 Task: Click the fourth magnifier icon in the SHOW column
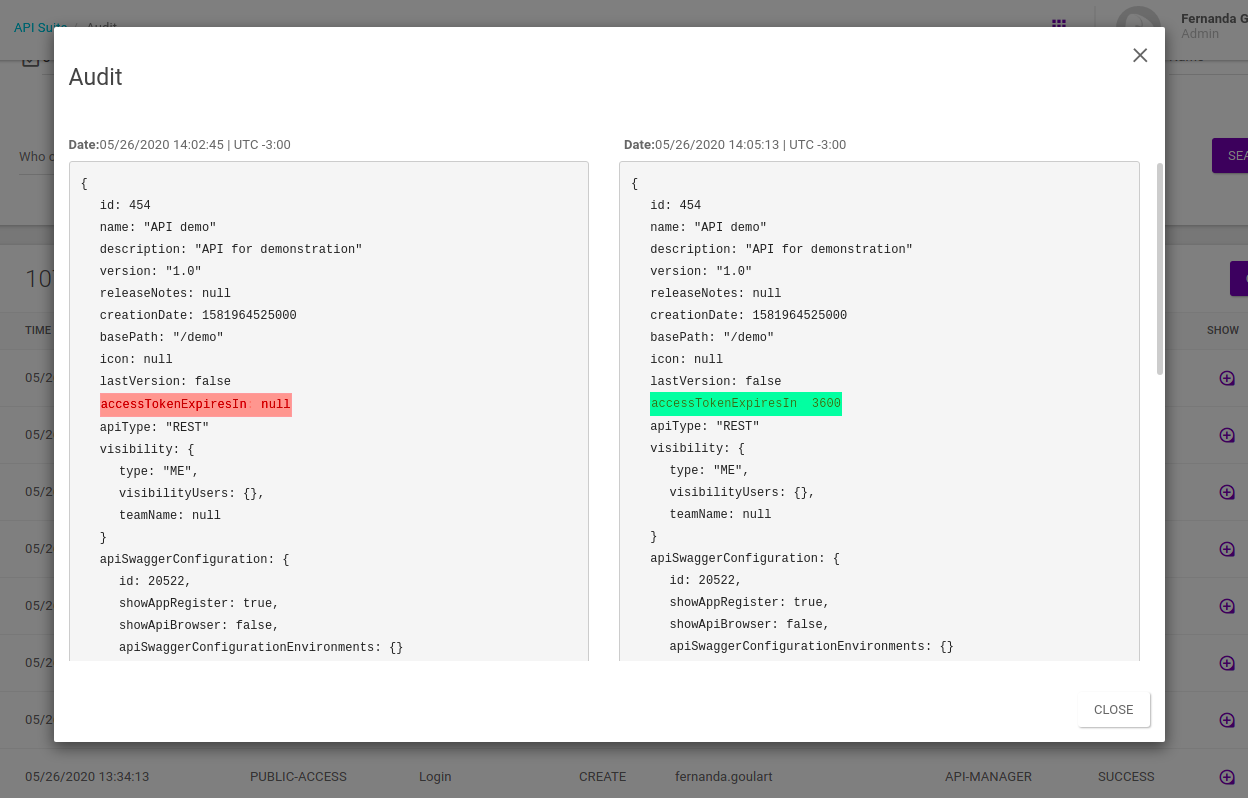click(x=1226, y=549)
